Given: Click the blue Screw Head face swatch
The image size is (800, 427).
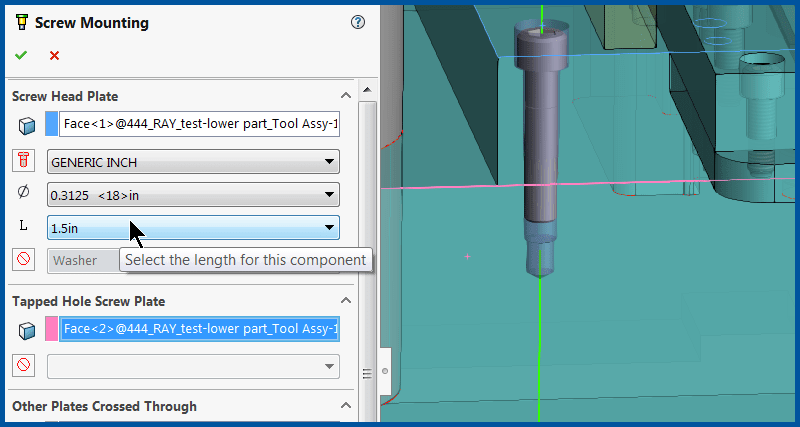Looking at the screenshot, I should click(x=52, y=125).
